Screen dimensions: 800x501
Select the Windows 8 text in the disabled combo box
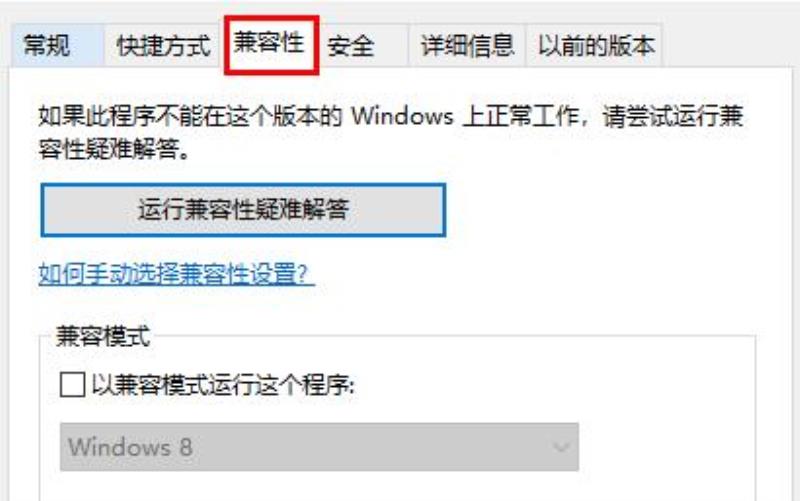click(x=131, y=447)
